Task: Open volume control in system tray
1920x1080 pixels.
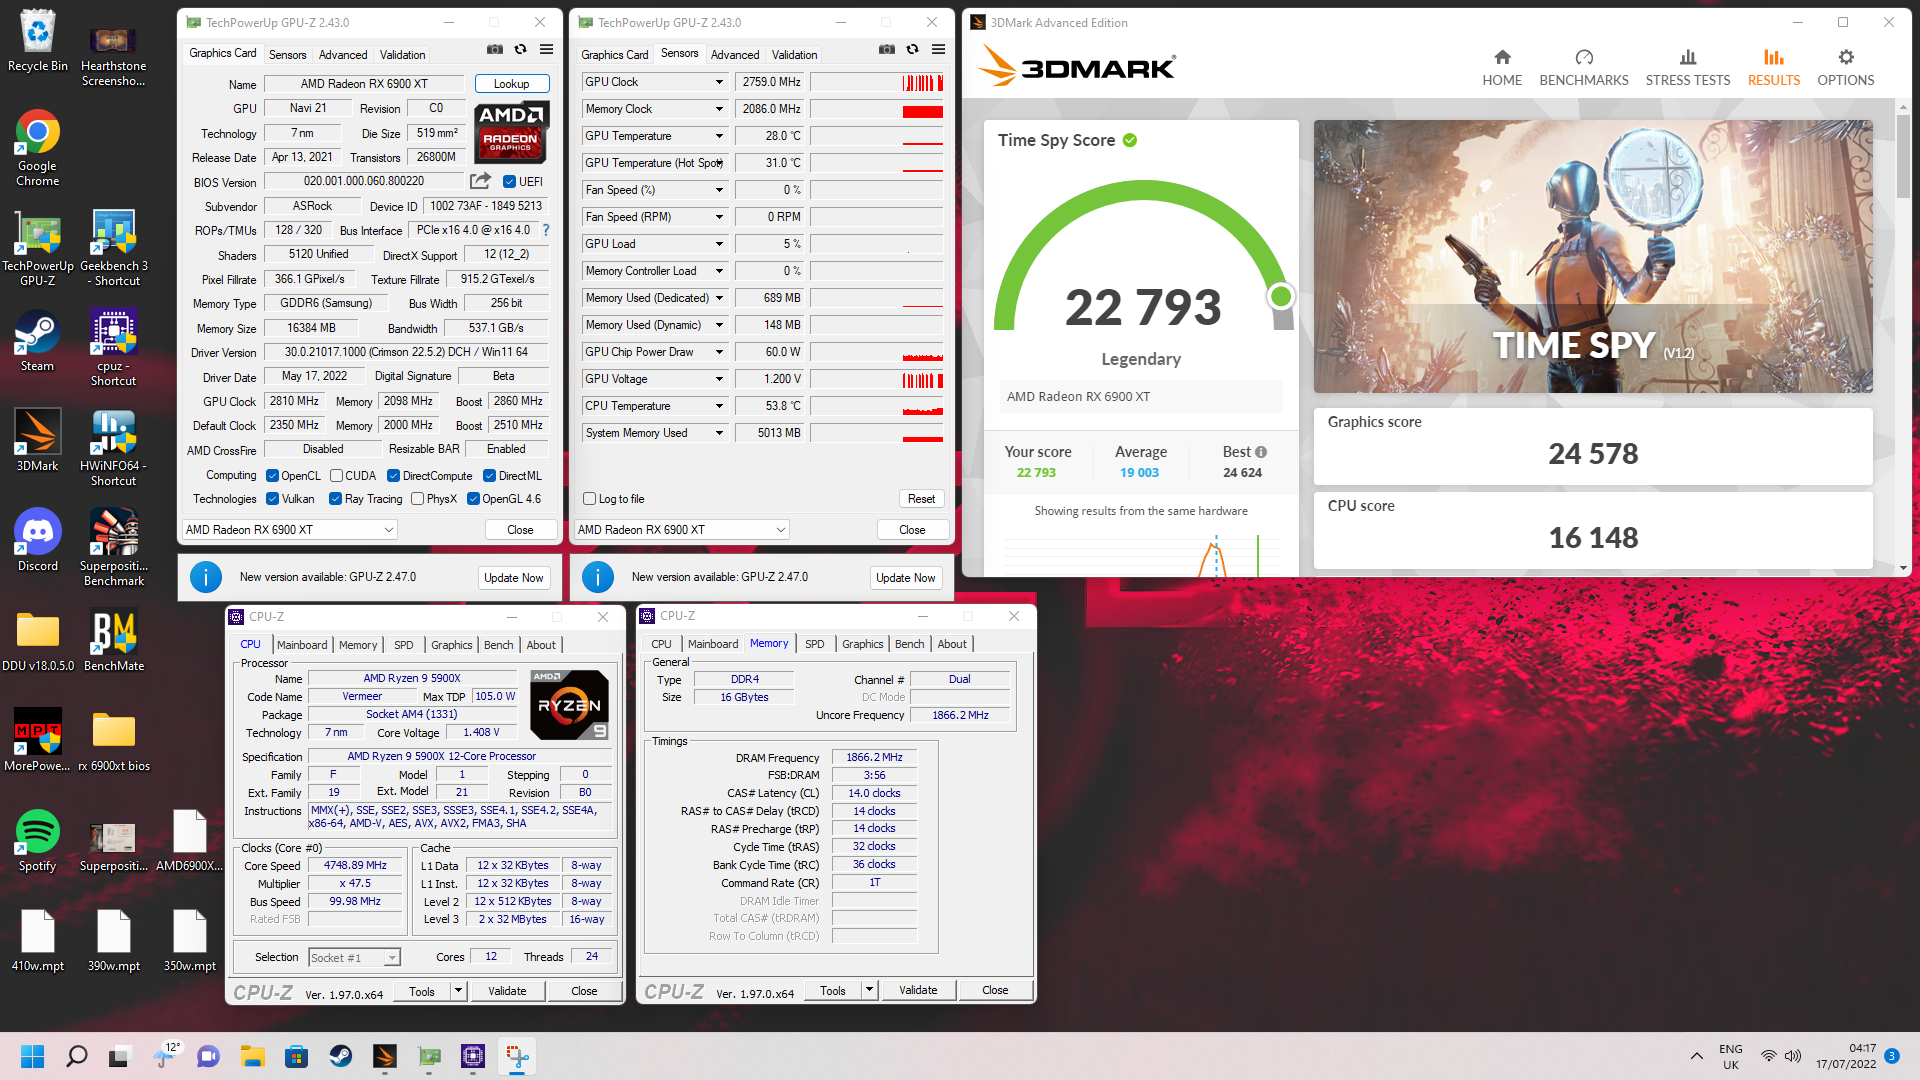Action: tap(1793, 1056)
